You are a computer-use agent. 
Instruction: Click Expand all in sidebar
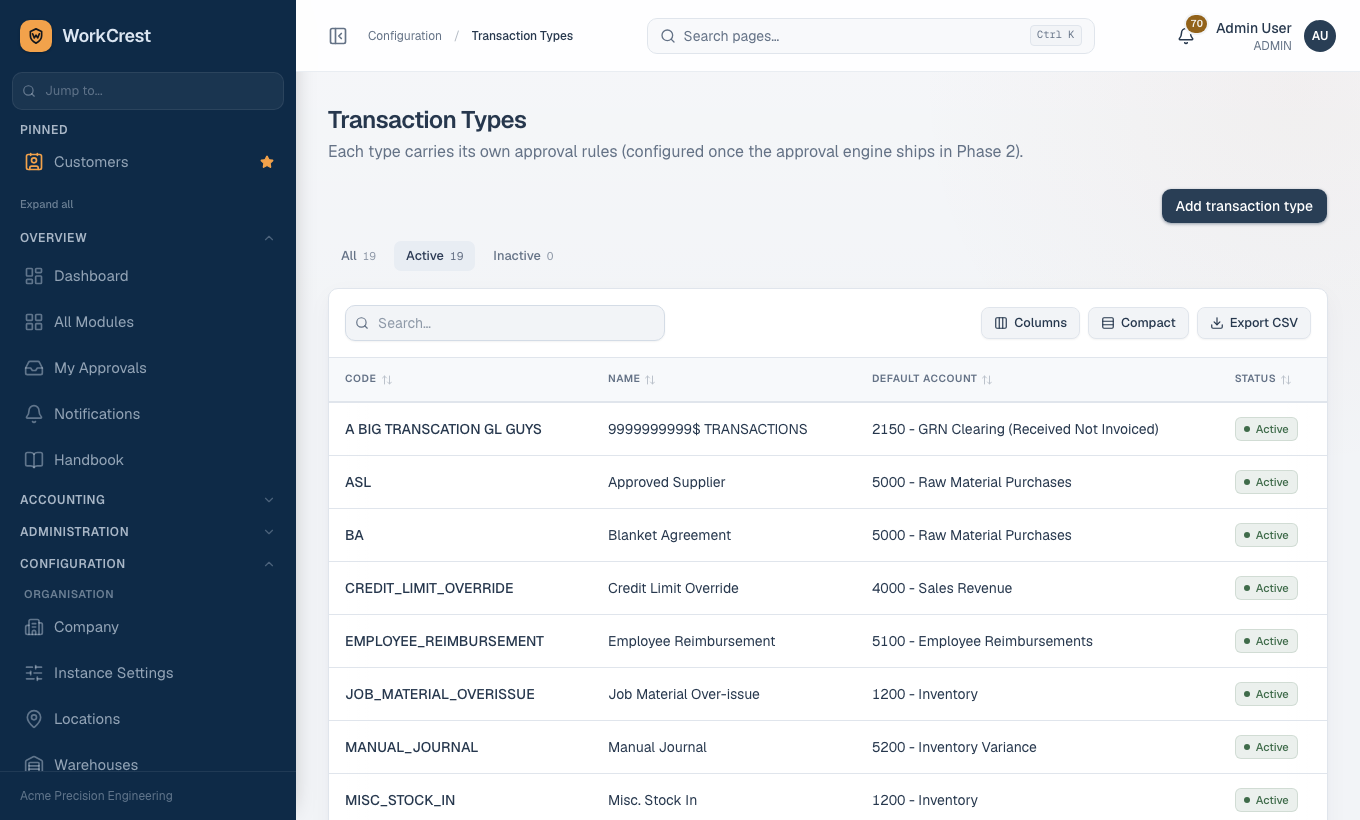point(47,204)
